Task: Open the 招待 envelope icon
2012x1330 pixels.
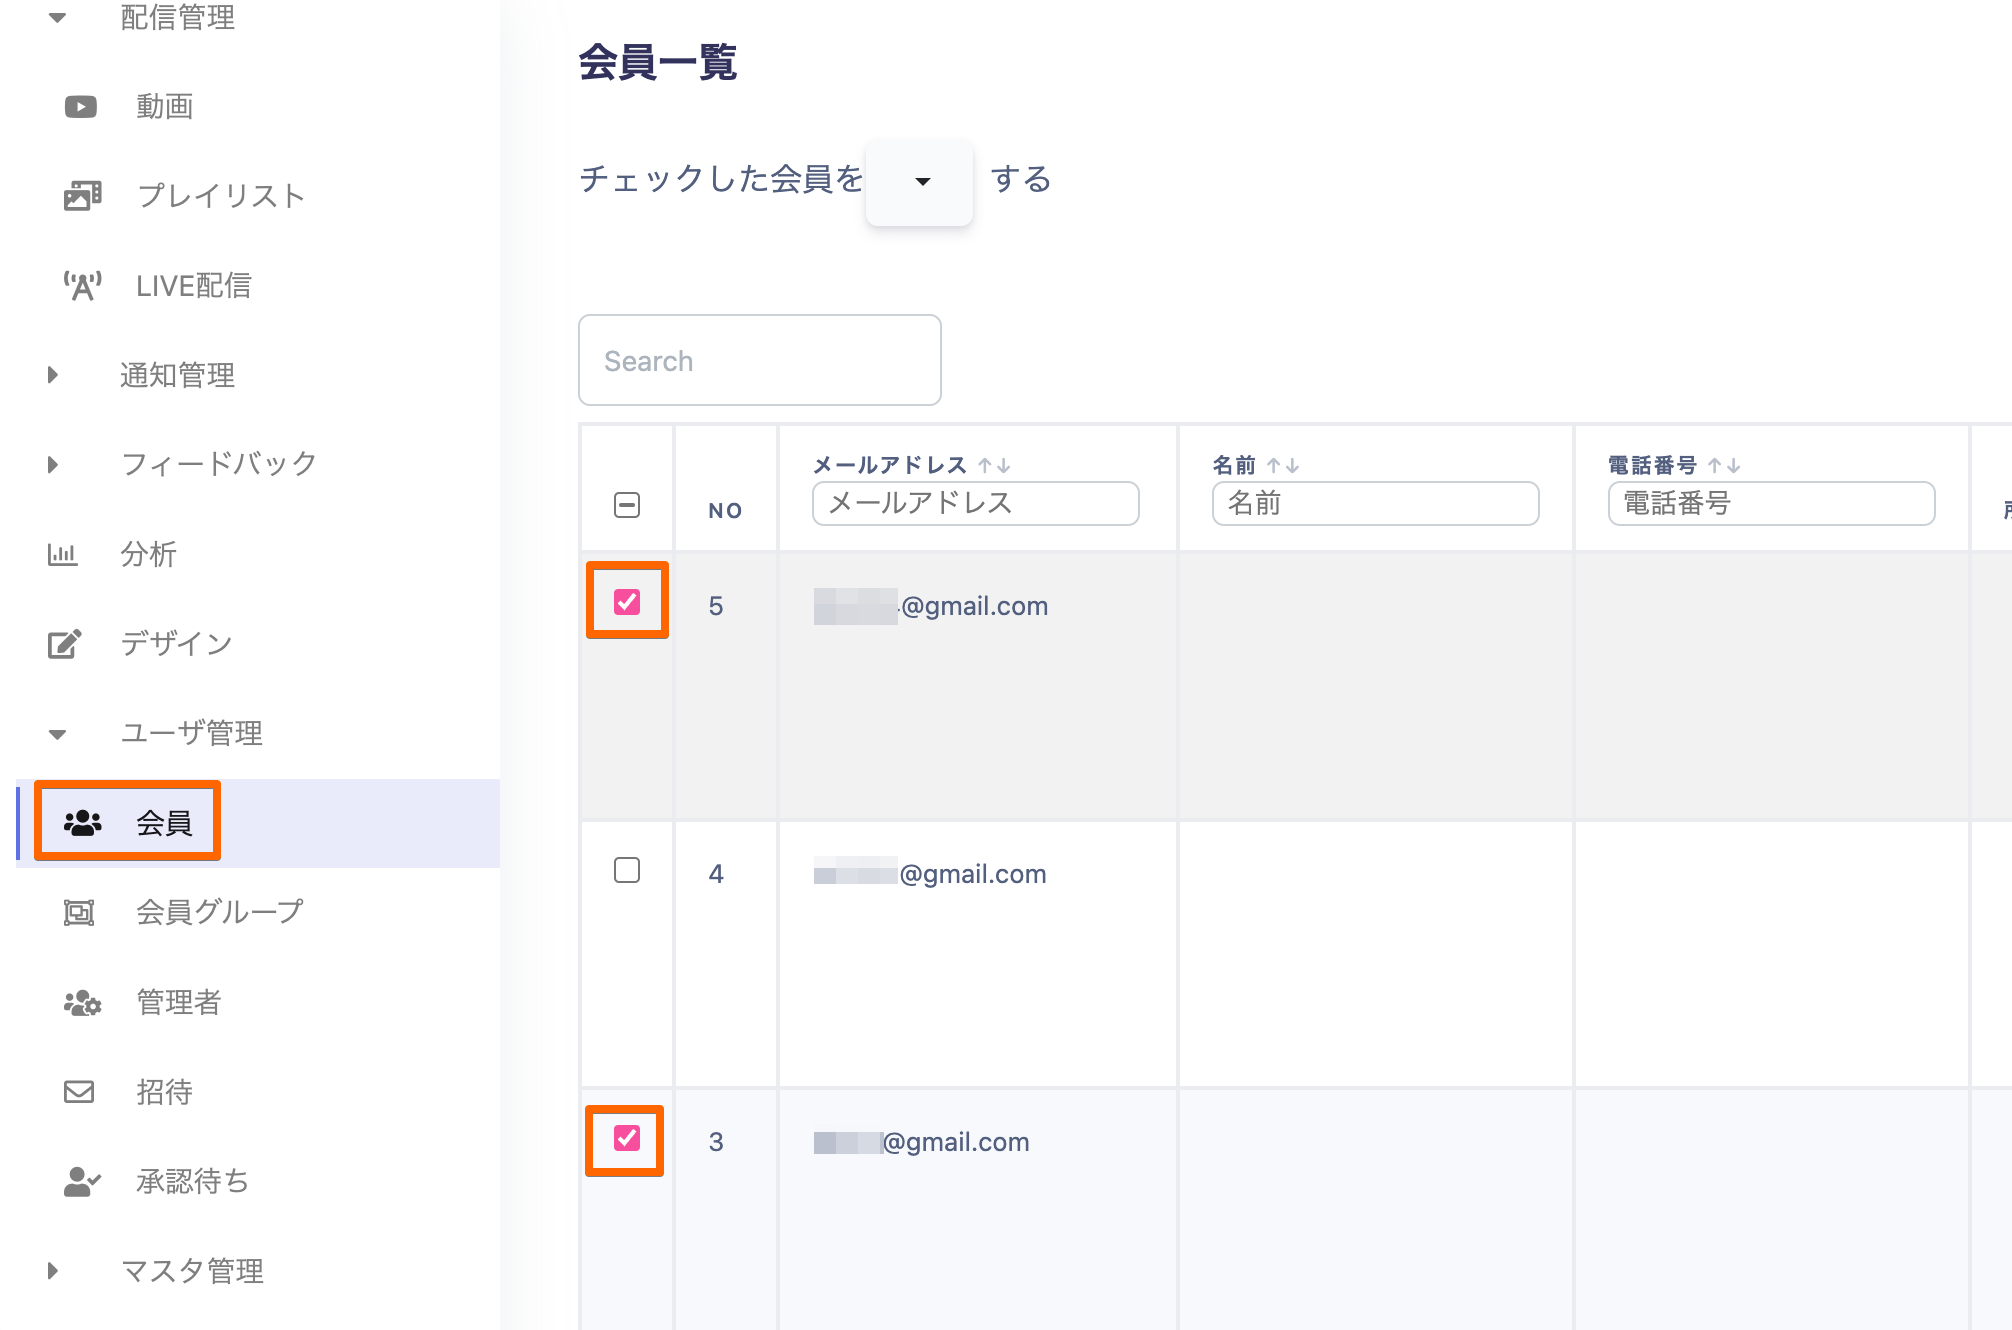Action: pyautogui.click(x=79, y=1091)
